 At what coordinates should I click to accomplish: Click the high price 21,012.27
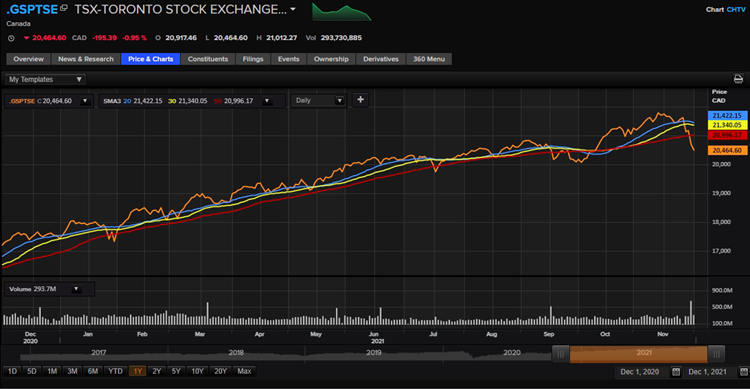pos(281,38)
